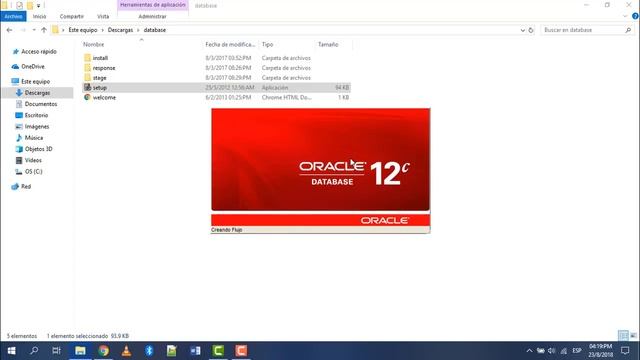Select the stage folder icon
This screenshot has height=360, width=640.
(87, 78)
